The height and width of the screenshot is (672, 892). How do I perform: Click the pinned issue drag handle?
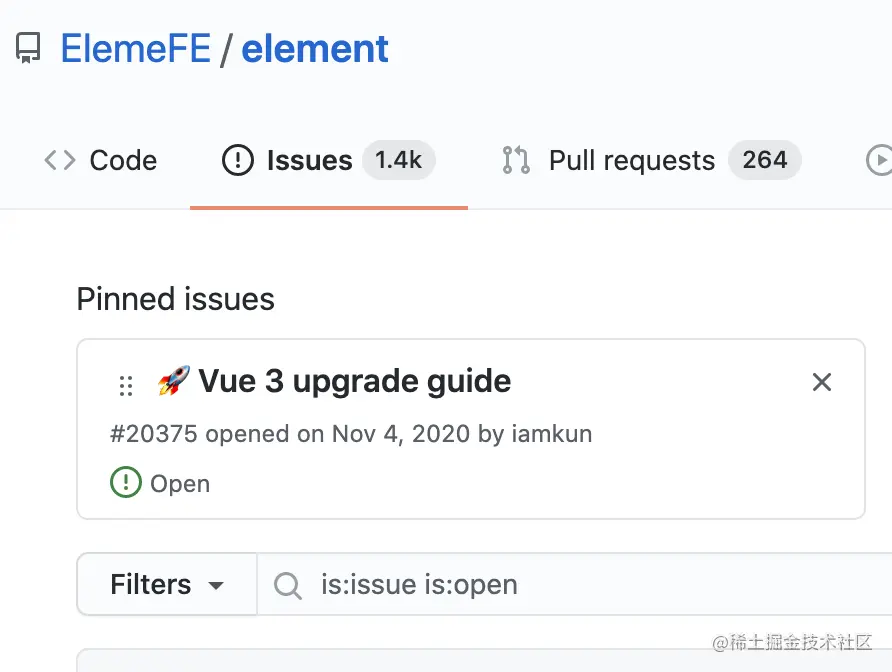(x=126, y=385)
